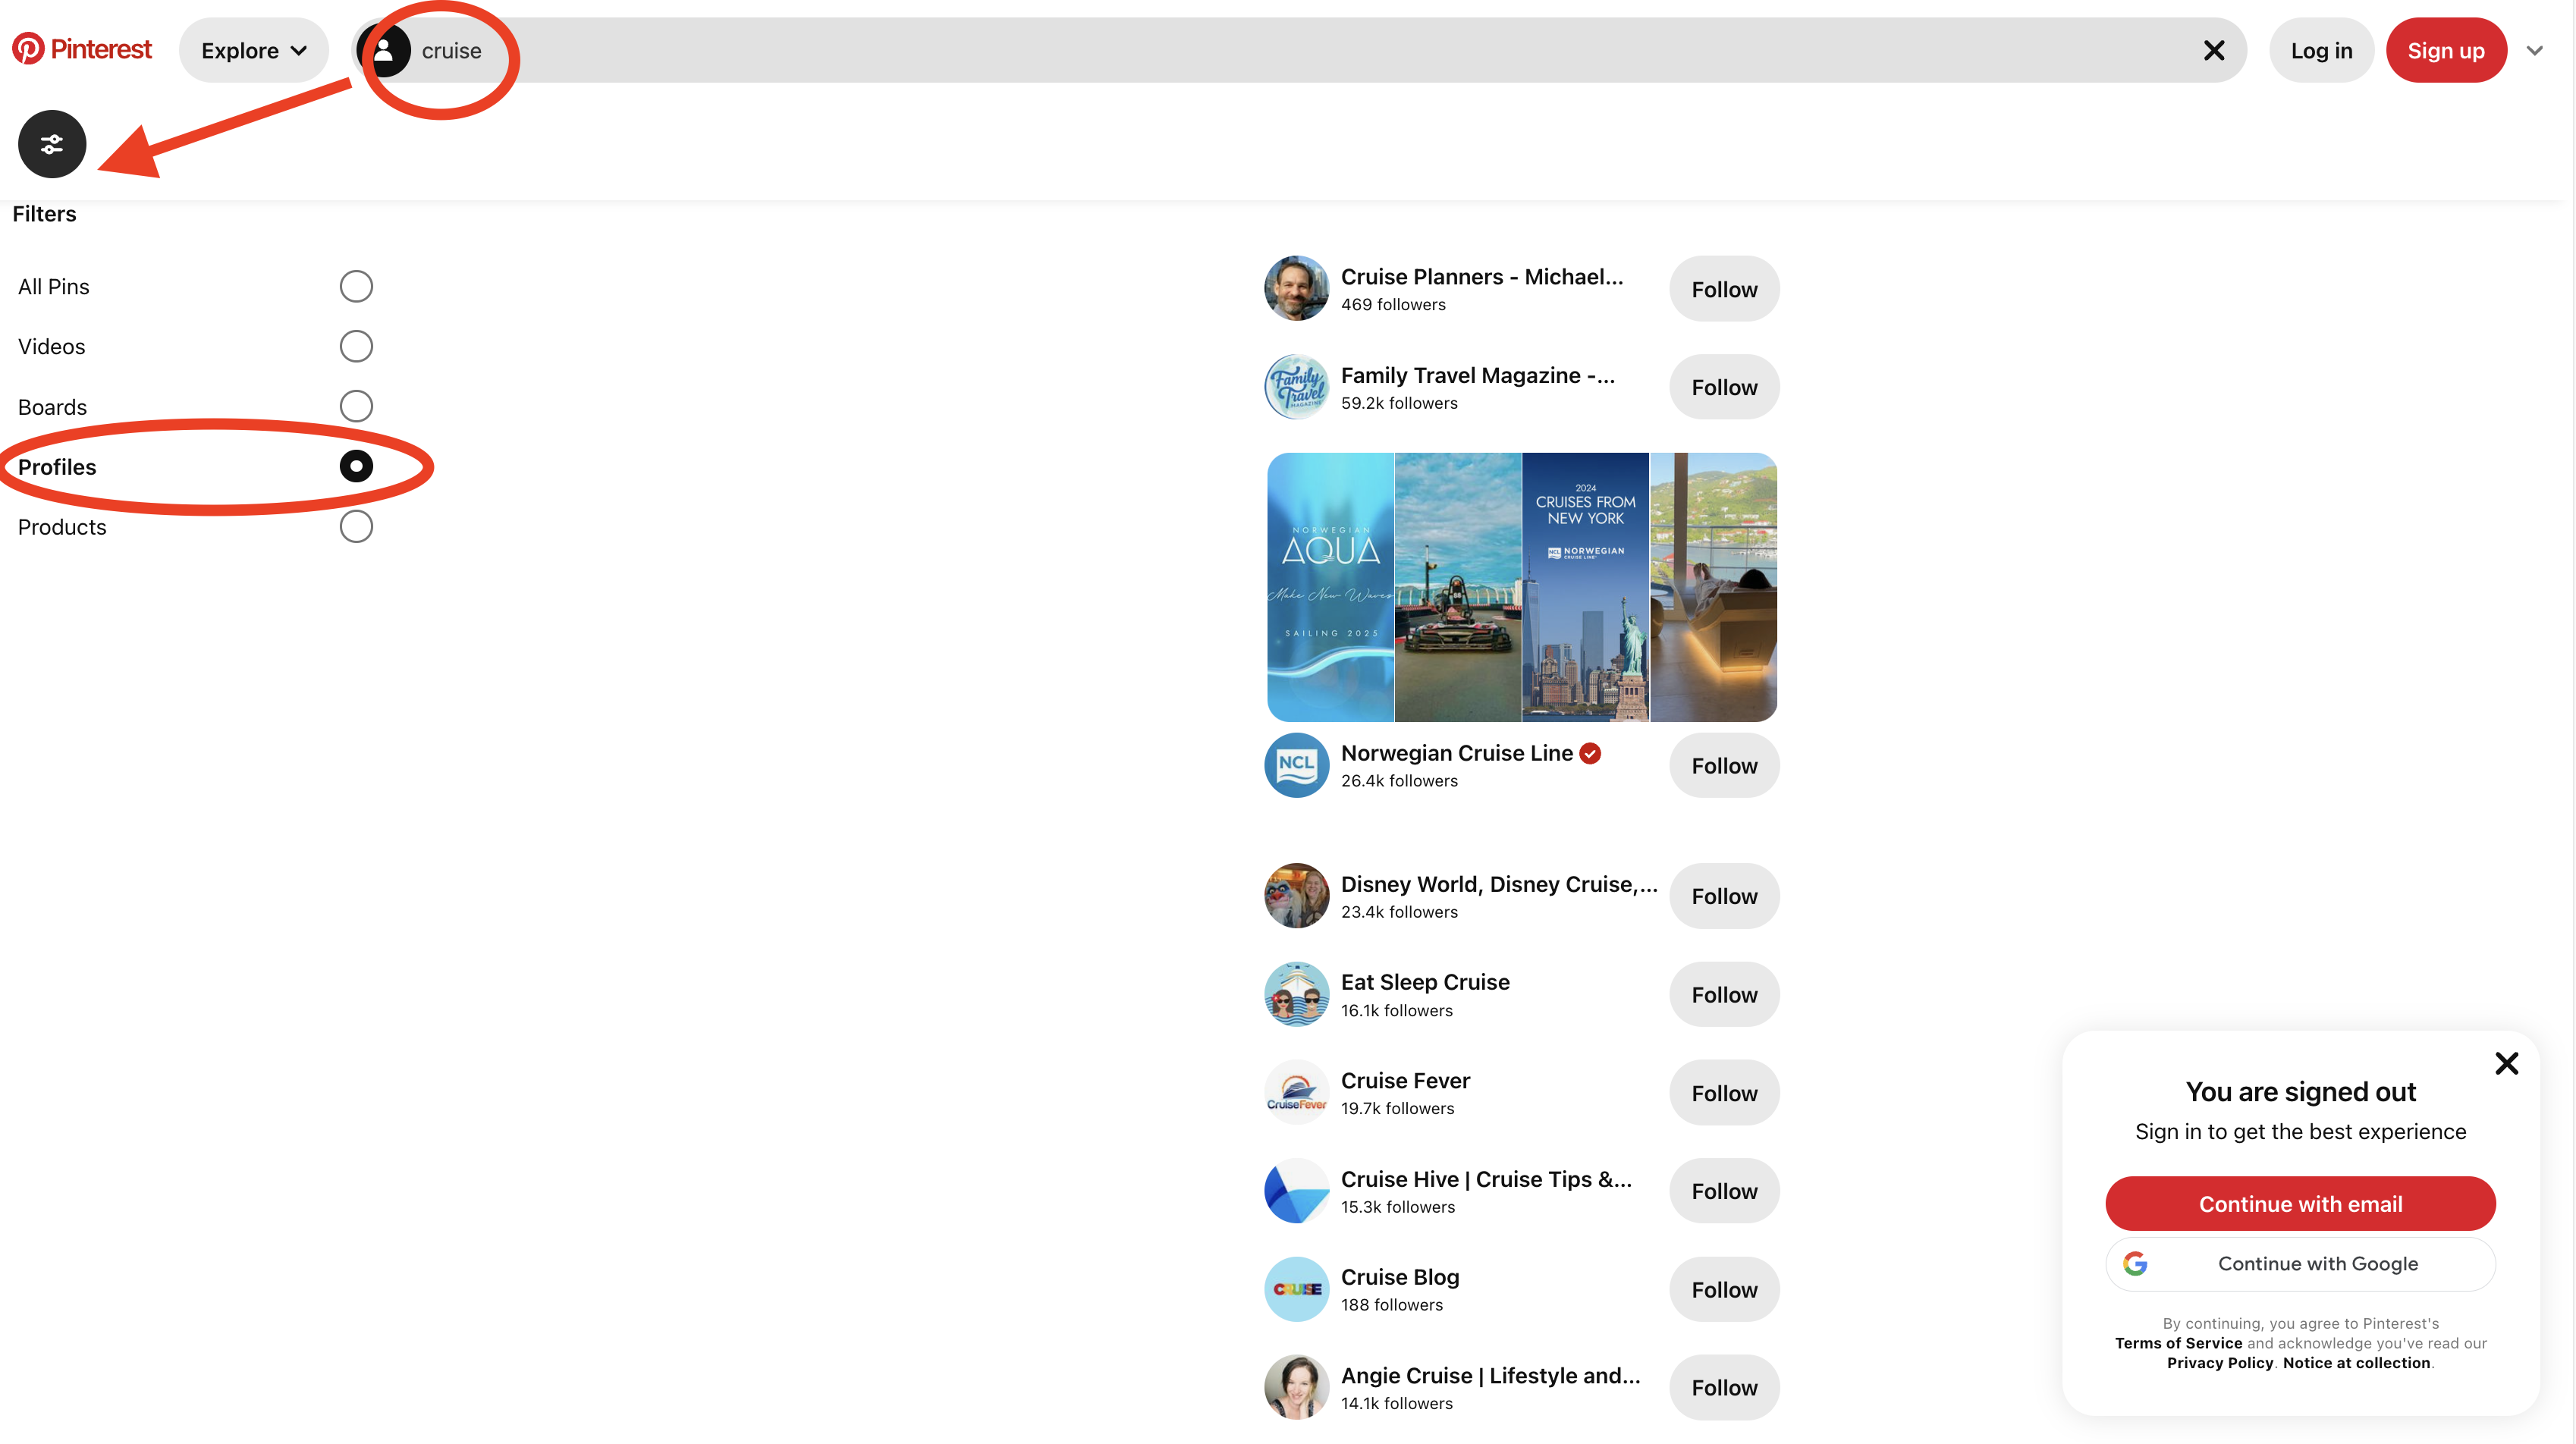Toggle the filters panel icon
The image size is (2576, 1444).
[x=52, y=144]
